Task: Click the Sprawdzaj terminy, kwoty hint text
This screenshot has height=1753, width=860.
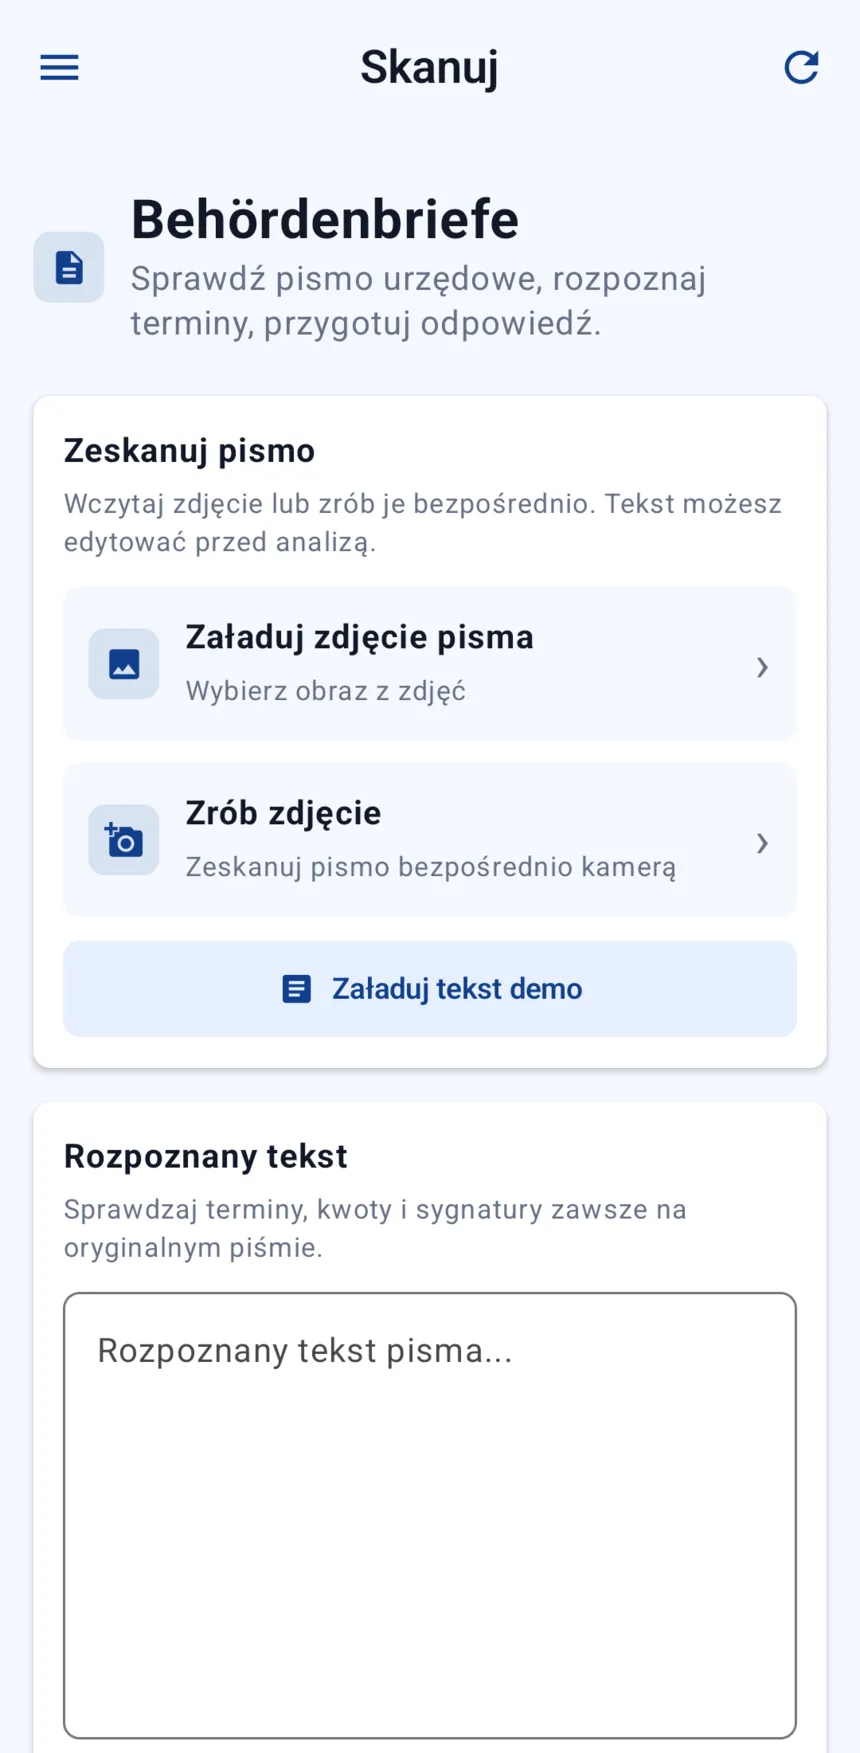Action: (375, 1228)
